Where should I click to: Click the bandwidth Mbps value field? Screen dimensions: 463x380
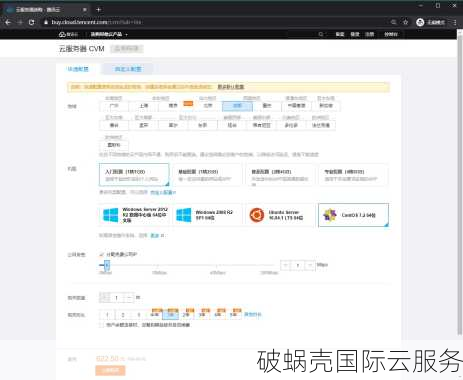(298, 265)
